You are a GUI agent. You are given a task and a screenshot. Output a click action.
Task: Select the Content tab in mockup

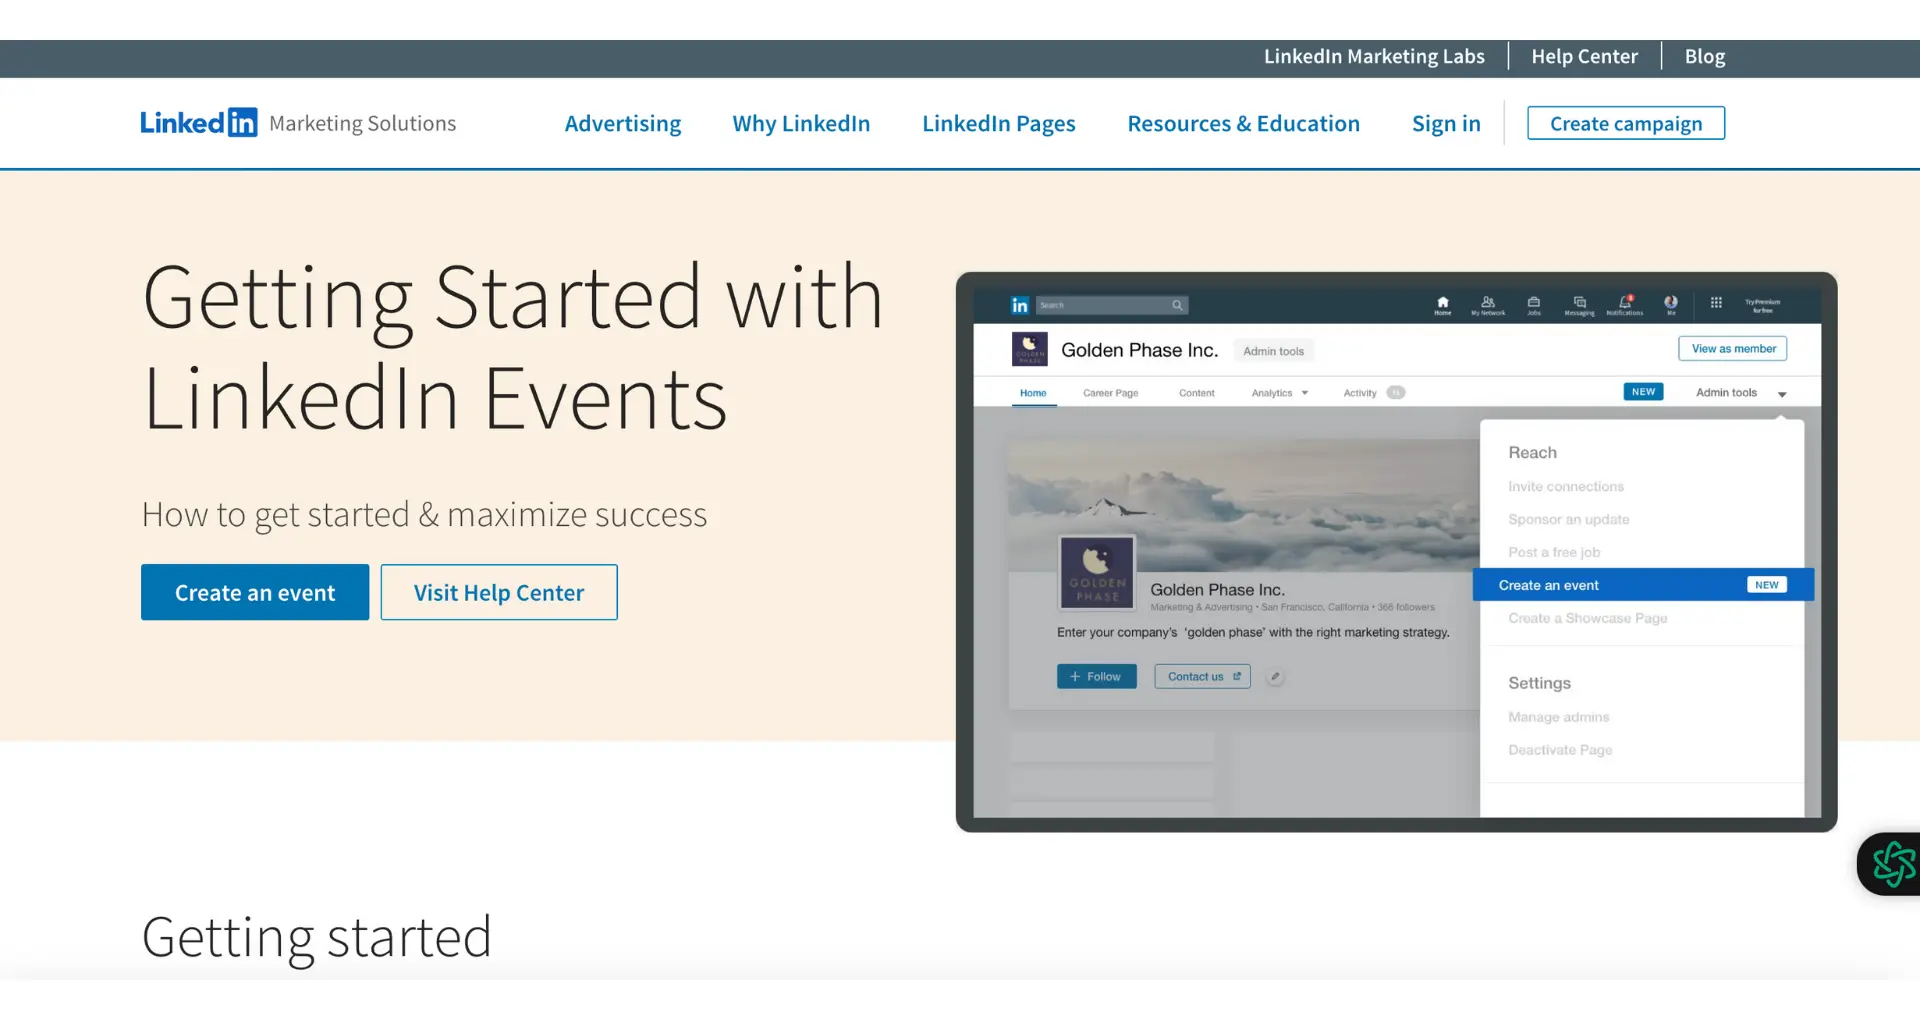1197,393
